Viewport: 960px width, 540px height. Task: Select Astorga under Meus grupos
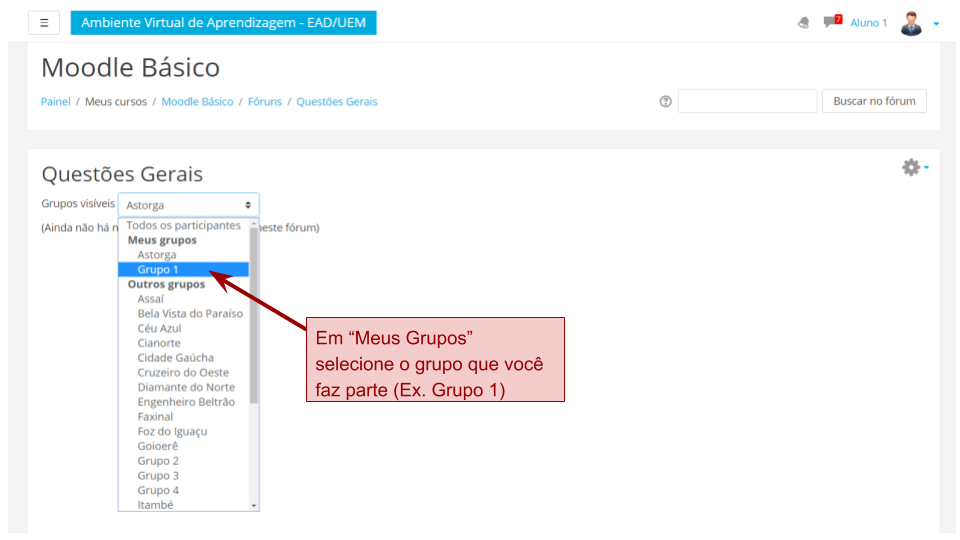click(157, 255)
